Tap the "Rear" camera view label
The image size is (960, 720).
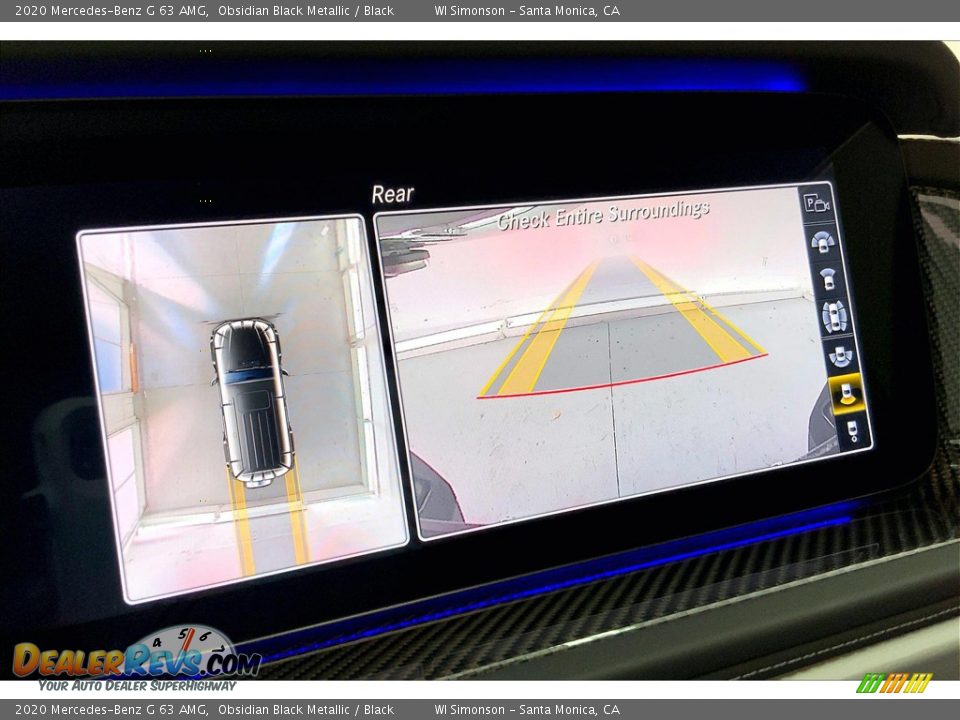tap(392, 194)
